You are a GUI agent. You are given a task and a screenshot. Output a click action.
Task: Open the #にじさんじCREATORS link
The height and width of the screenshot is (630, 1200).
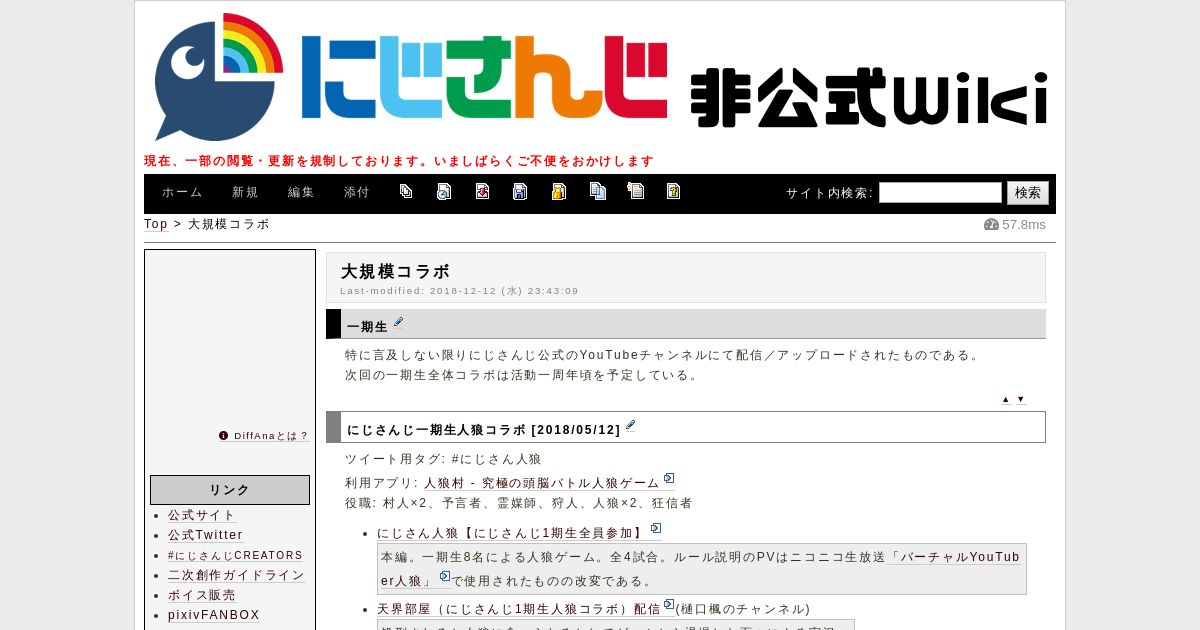[x=235, y=555]
